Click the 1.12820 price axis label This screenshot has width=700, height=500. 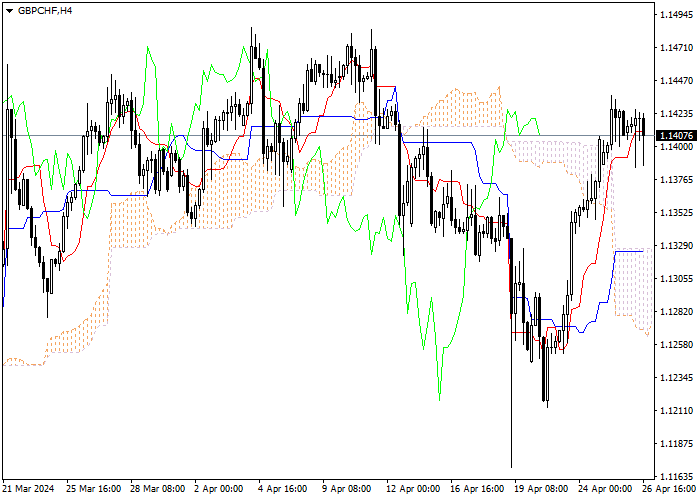(676, 312)
